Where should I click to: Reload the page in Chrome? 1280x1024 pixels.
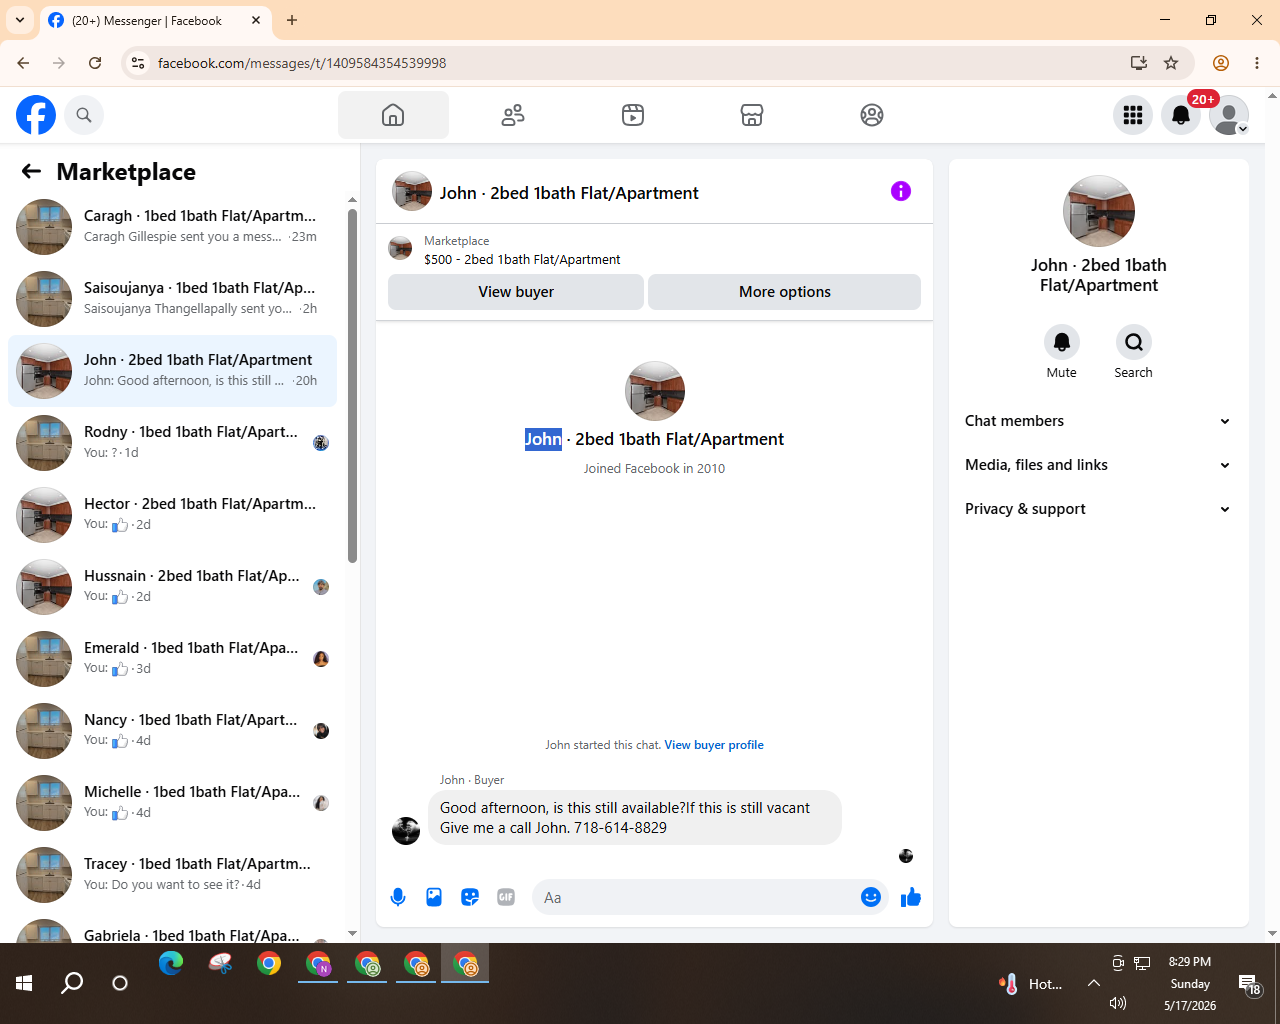point(95,63)
